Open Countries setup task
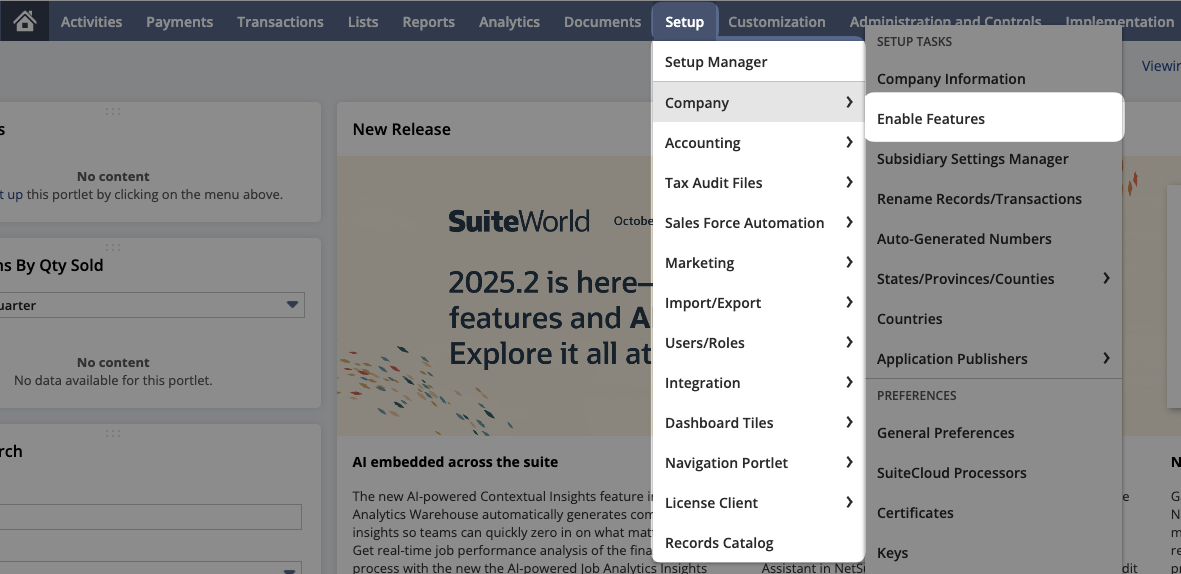Viewport: 1181px width, 574px height. pos(993,318)
